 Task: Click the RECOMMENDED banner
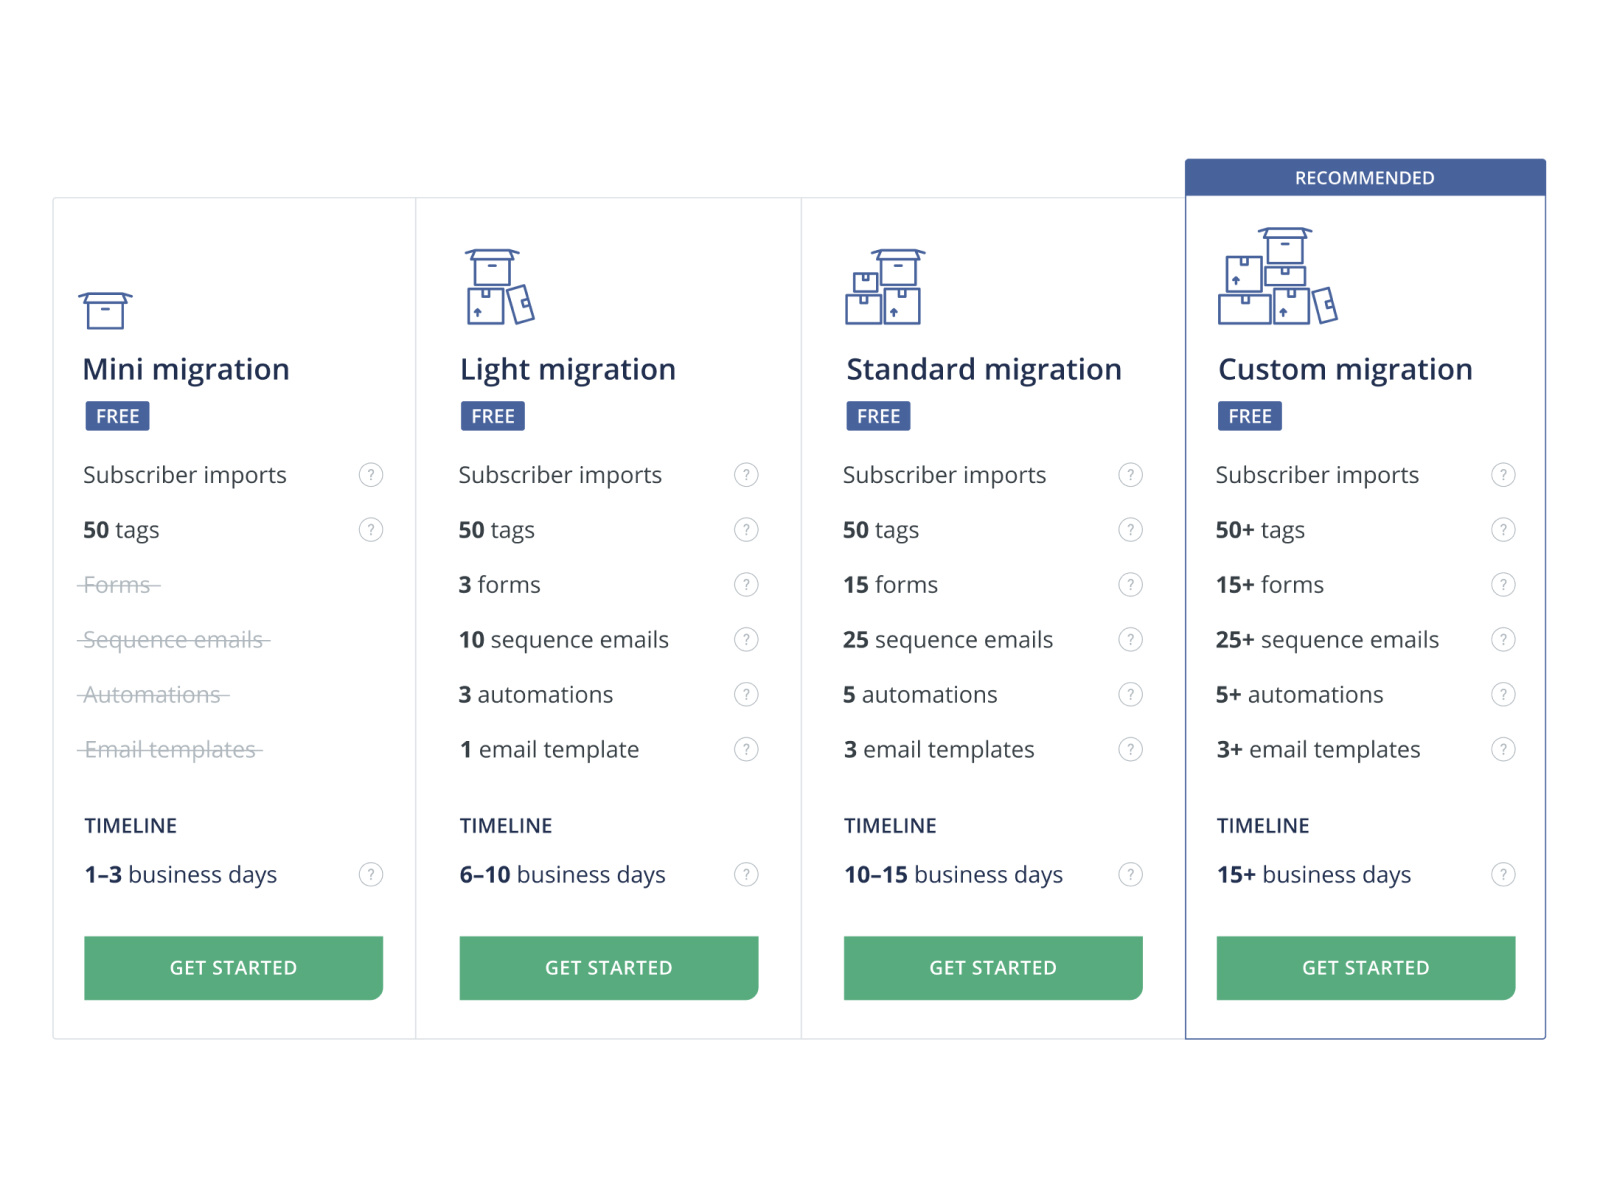coord(1365,177)
